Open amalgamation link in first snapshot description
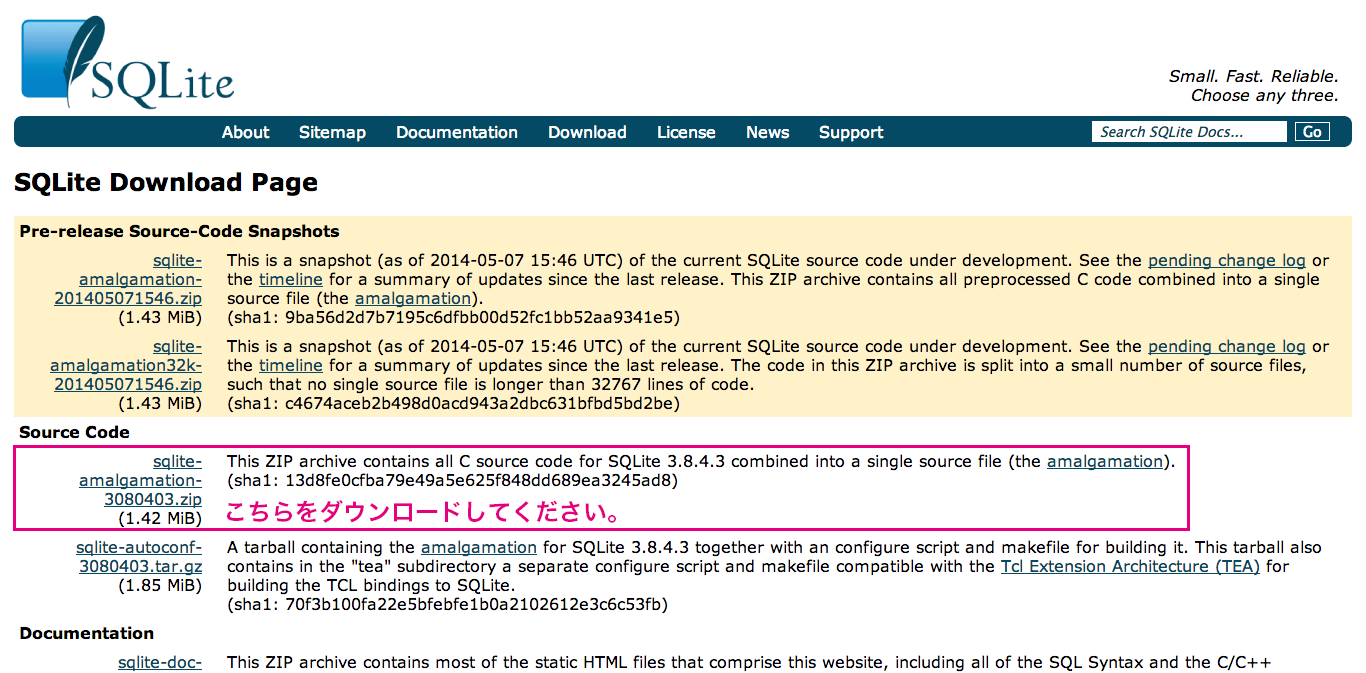1366x673 pixels. (412, 299)
